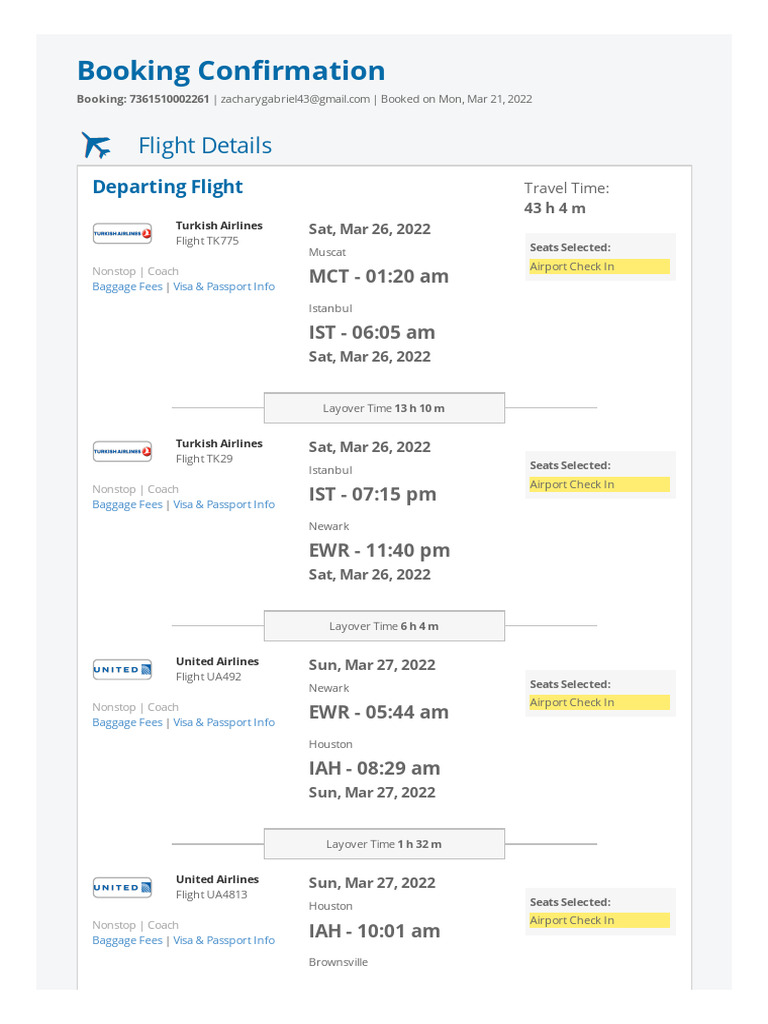This screenshot has width=768, height=1024.
Task: Click the Turkish Airlines logo for flight TK29
Action: 122,451
